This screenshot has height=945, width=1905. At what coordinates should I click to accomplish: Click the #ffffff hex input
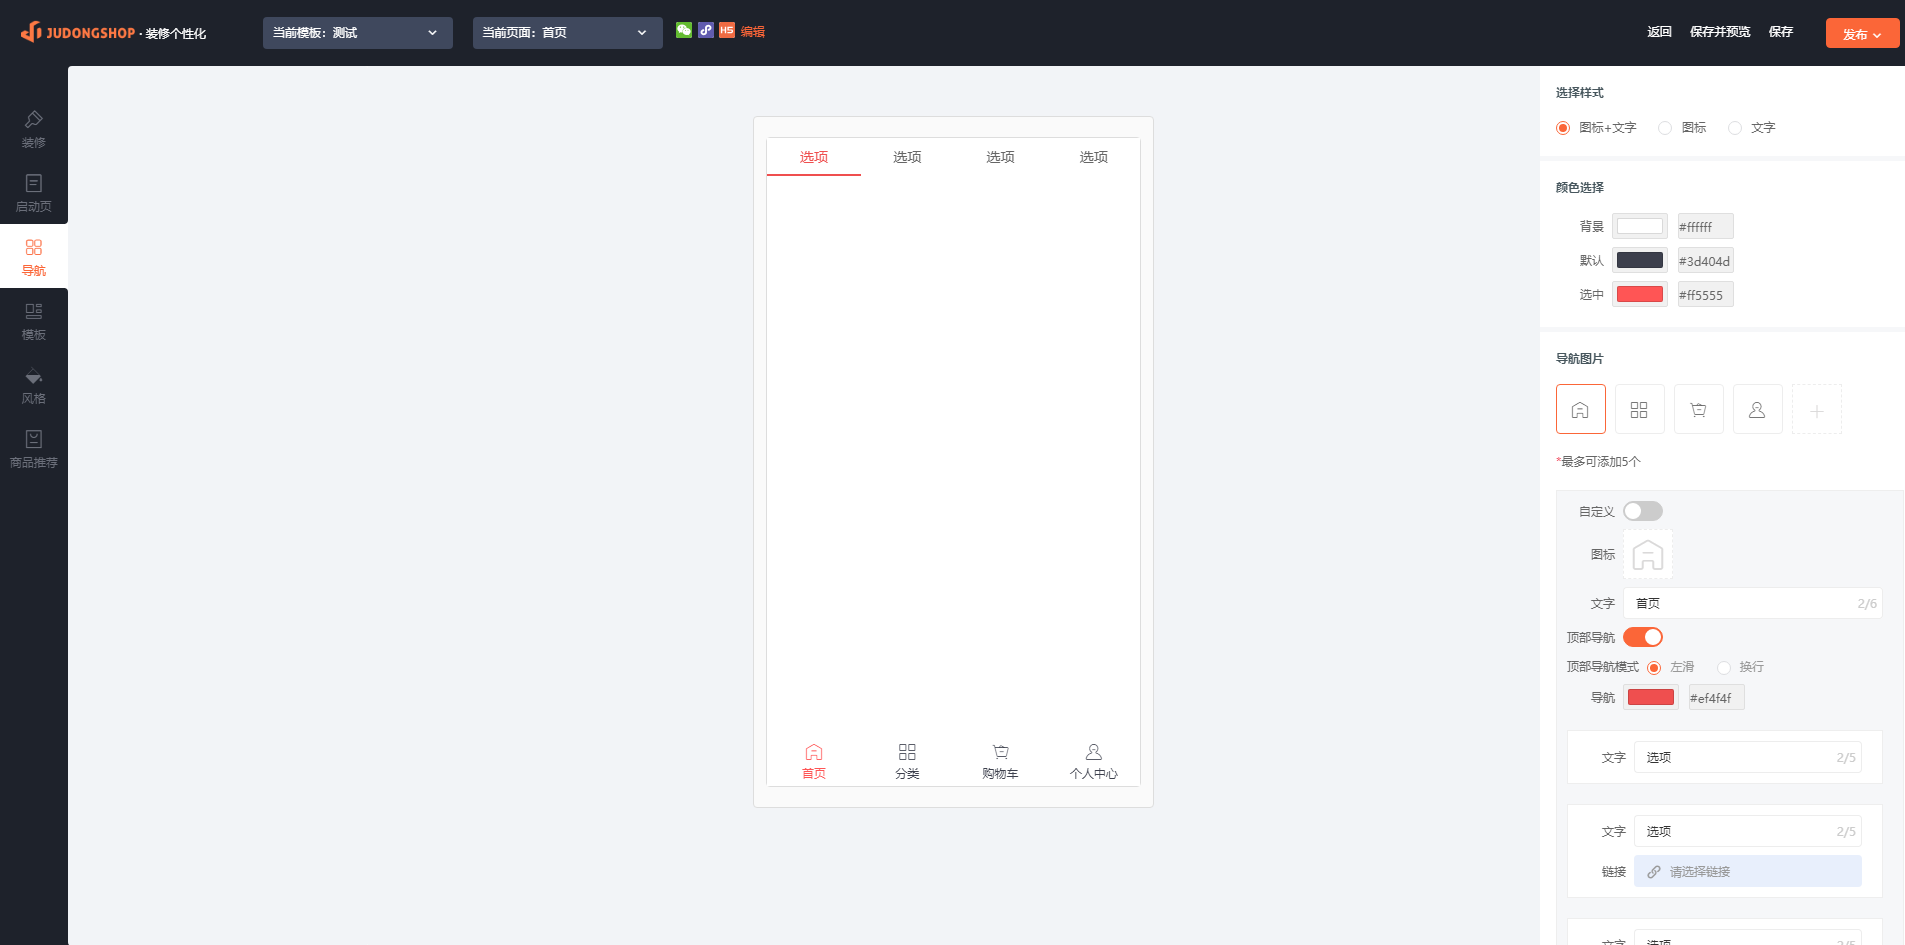(x=1705, y=226)
